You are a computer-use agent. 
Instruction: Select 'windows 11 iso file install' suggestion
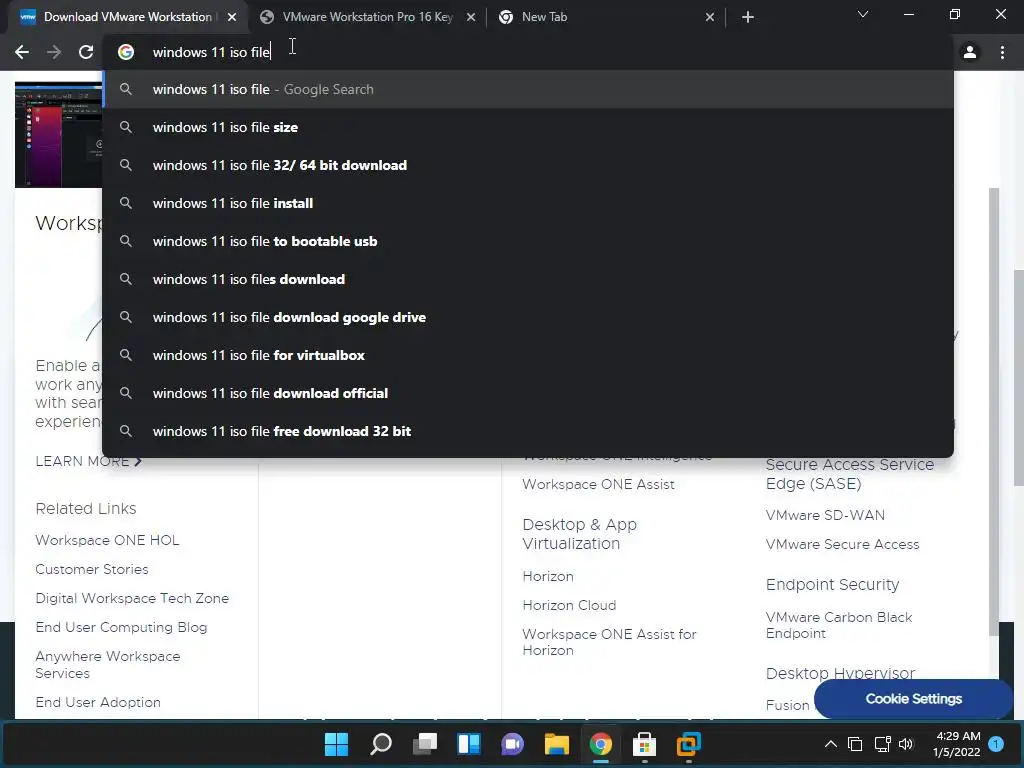coord(528,203)
